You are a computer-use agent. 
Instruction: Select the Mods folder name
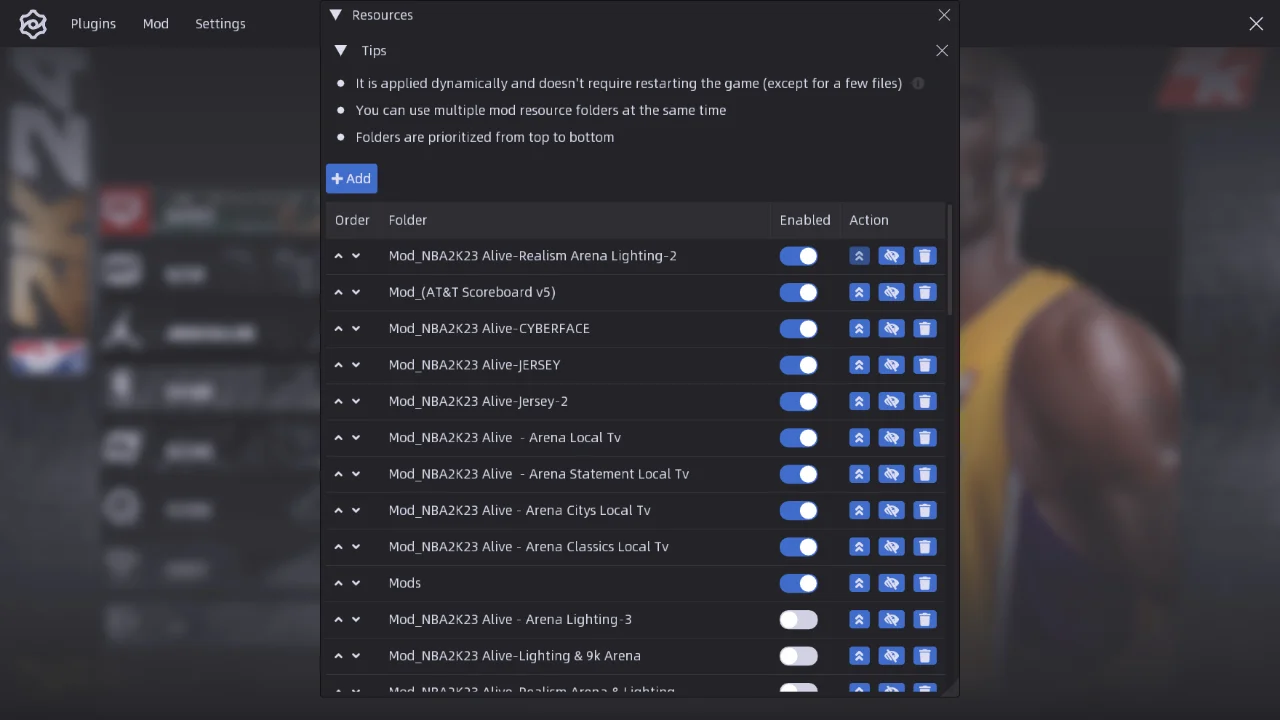[405, 583]
